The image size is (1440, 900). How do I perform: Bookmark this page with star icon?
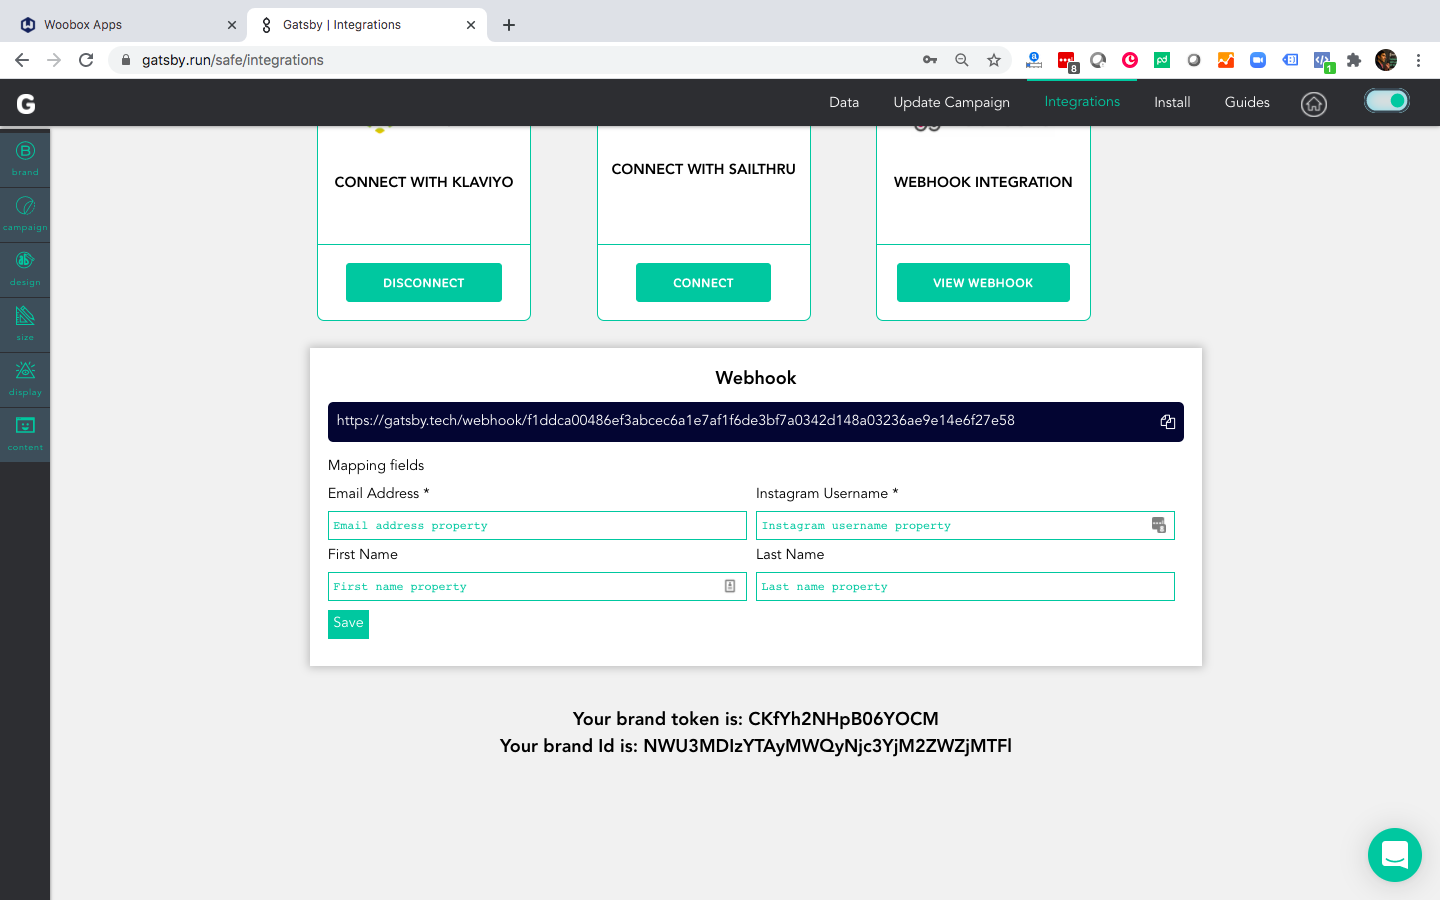[x=994, y=60]
